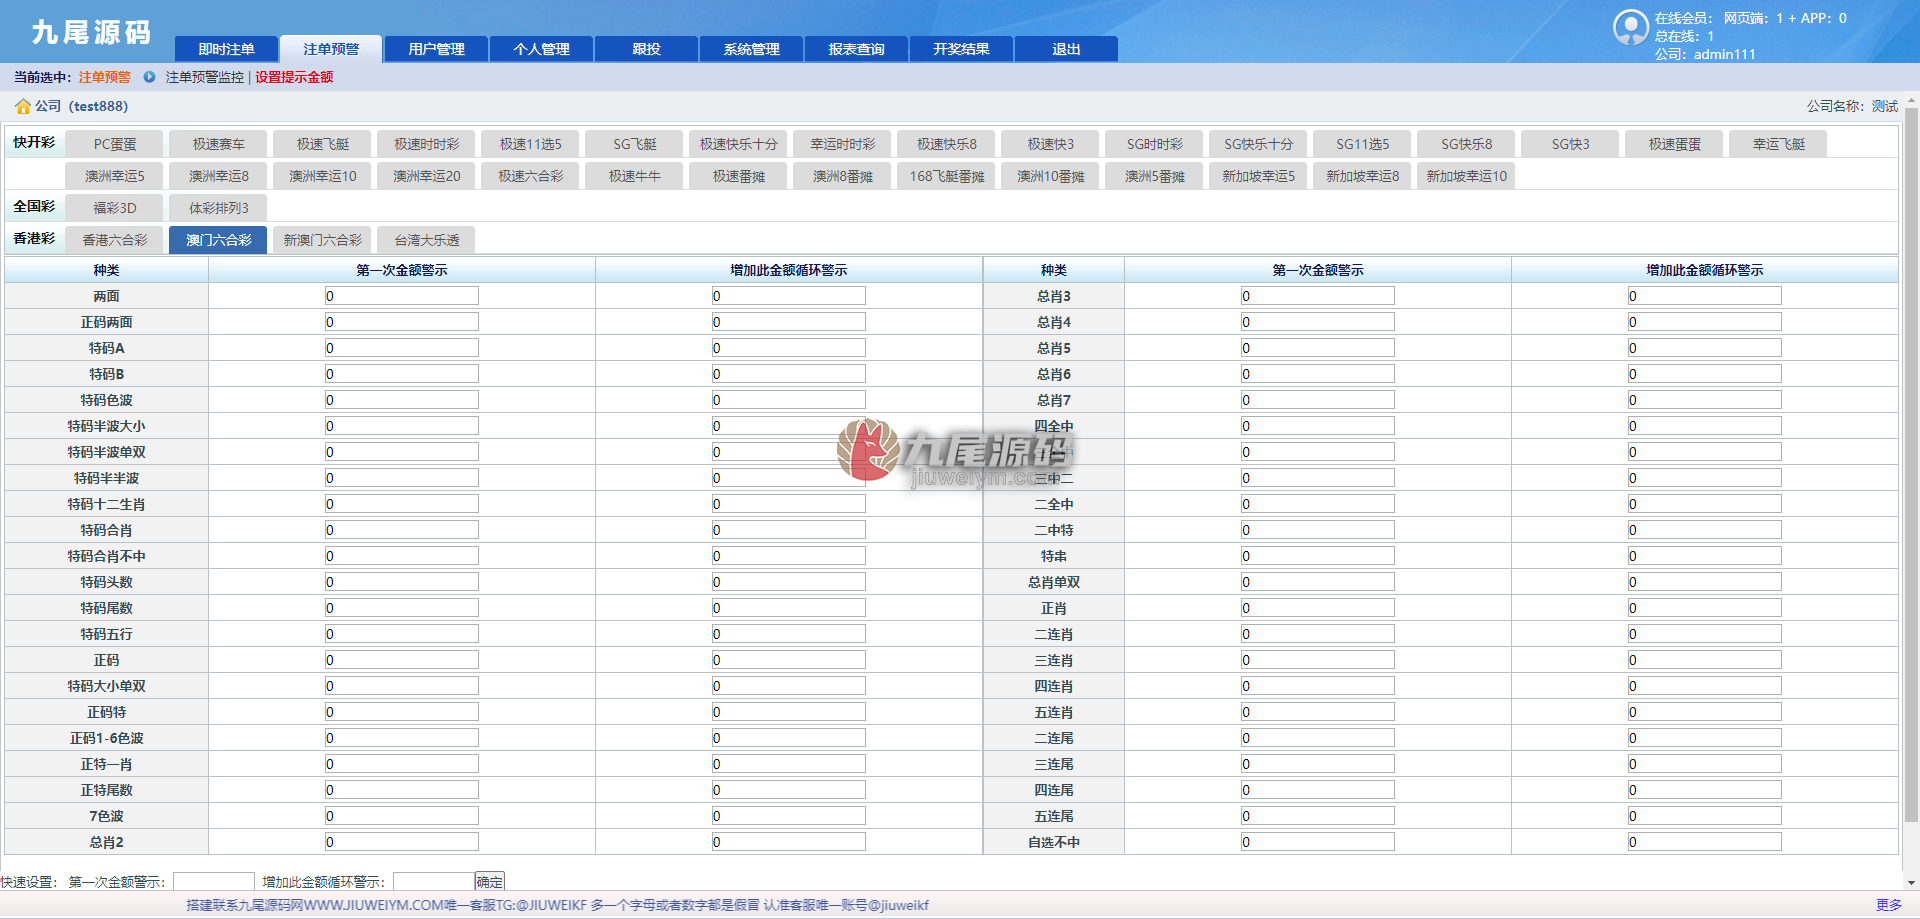Focus the 快速设置 第一次金额警示 field
Viewport: 1920px width, 919px height.
[x=214, y=882]
